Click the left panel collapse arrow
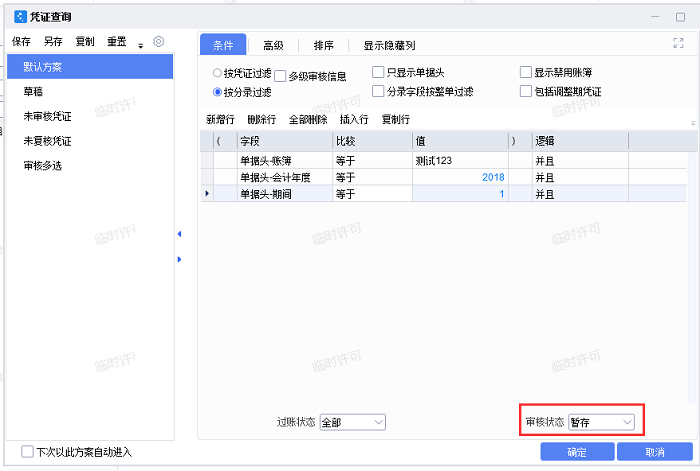Image resolution: width=700 pixels, height=471 pixels. point(179,234)
